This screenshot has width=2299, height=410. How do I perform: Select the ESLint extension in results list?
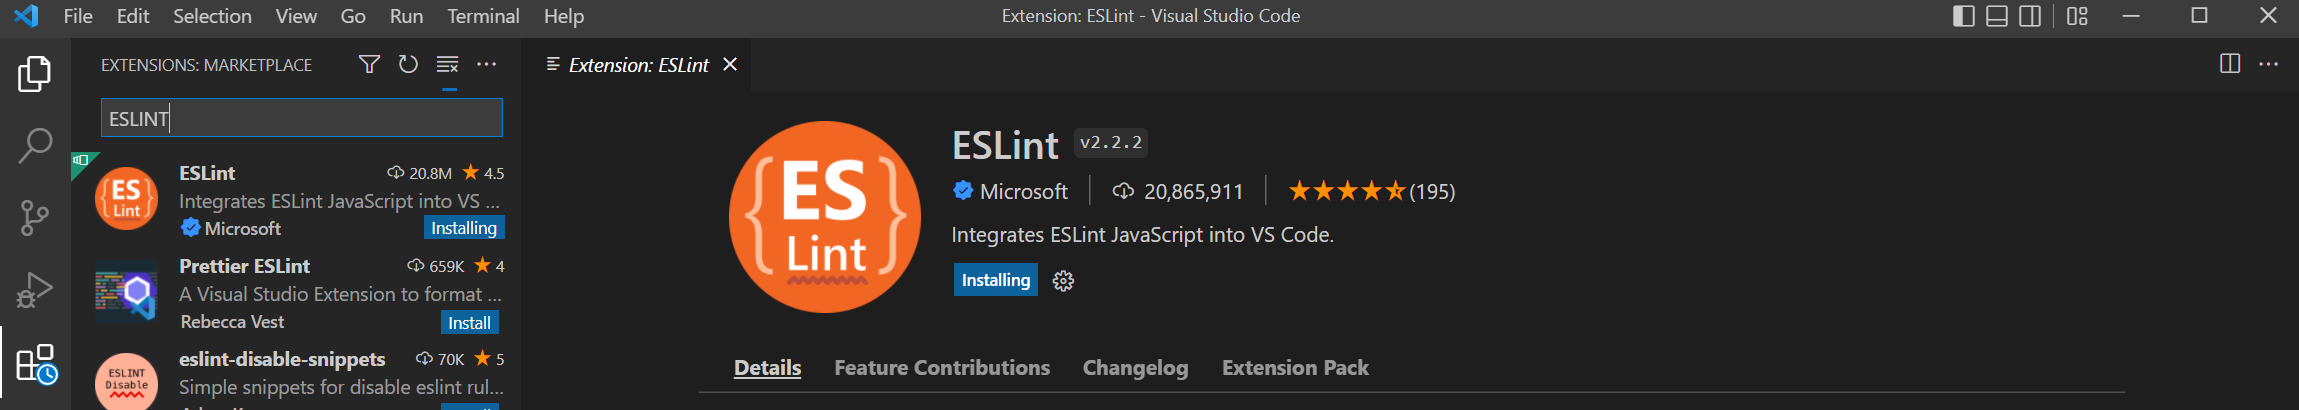pyautogui.click(x=297, y=200)
